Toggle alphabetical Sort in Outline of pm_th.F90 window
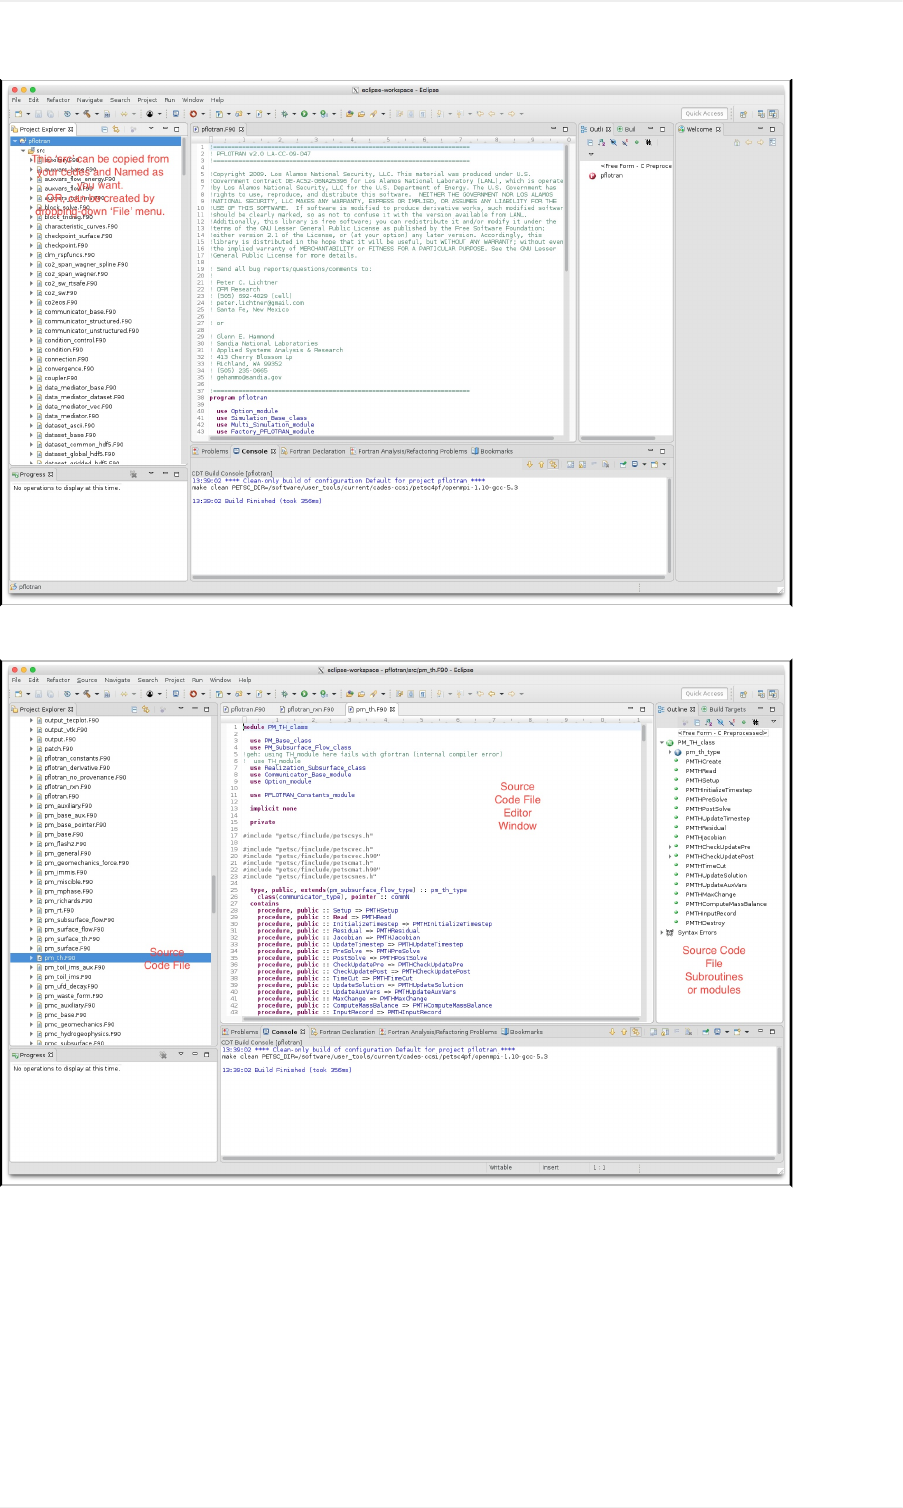This screenshot has height=1508, width=903. [708, 722]
